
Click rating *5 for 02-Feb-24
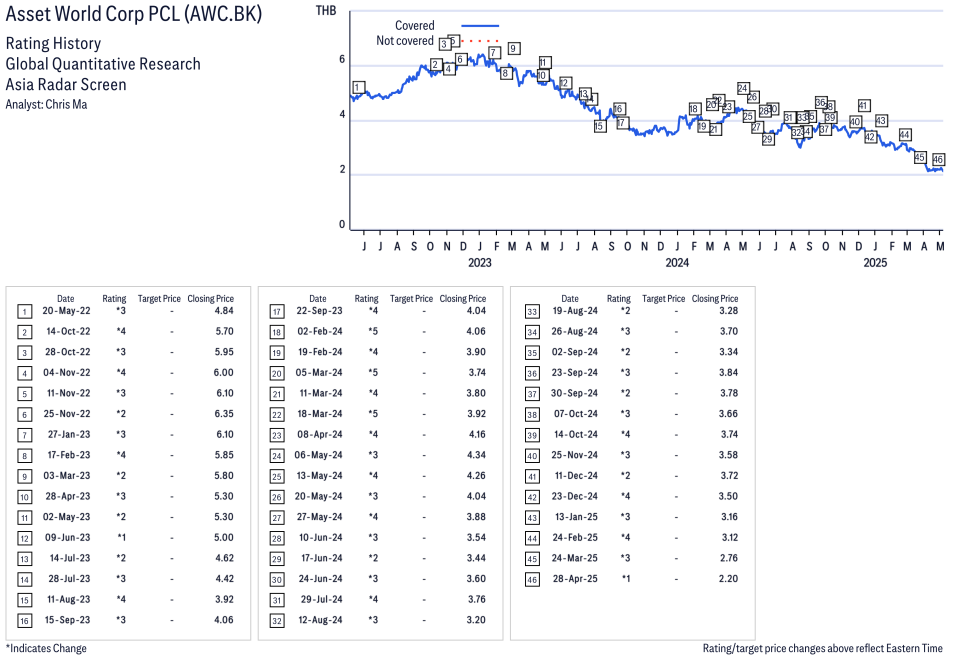[373, 331]
